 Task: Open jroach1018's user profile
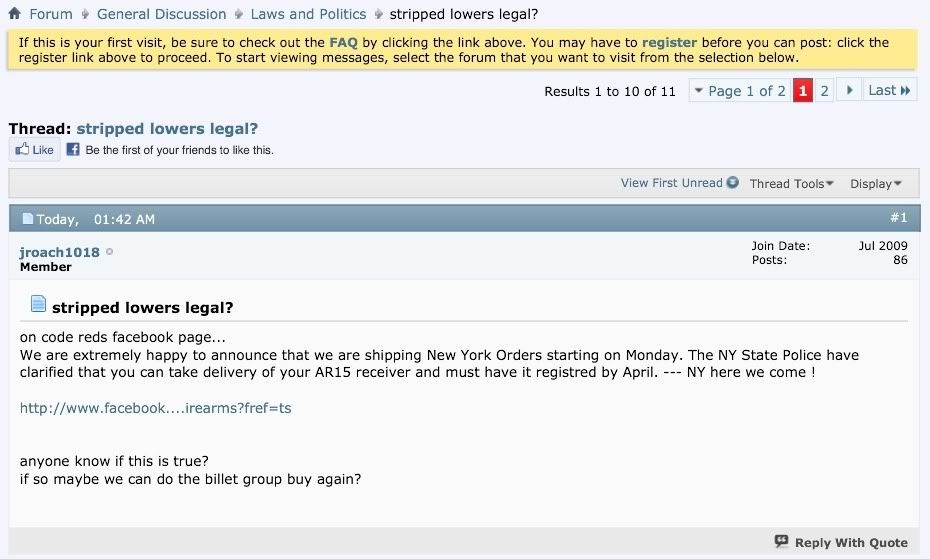[60, 252]
